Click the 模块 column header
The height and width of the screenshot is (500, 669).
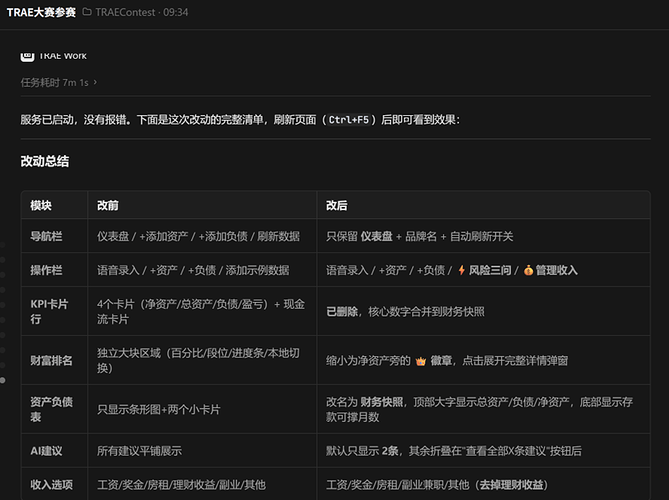41,206
